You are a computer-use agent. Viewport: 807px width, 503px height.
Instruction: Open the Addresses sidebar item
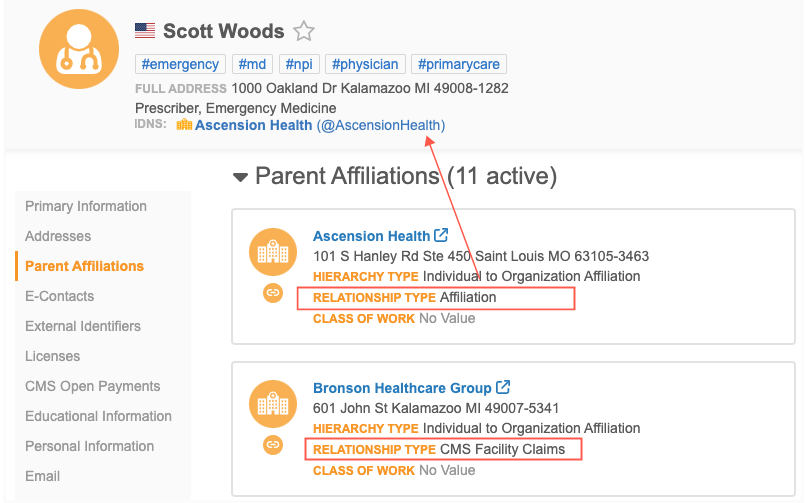tap(58, 236)
